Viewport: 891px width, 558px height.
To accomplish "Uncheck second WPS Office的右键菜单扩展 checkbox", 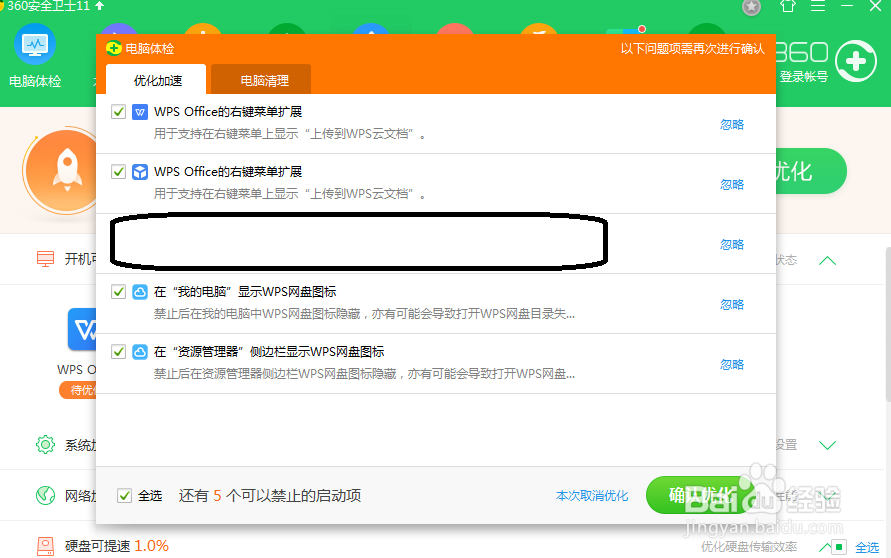I will click(x=118, y=171).
